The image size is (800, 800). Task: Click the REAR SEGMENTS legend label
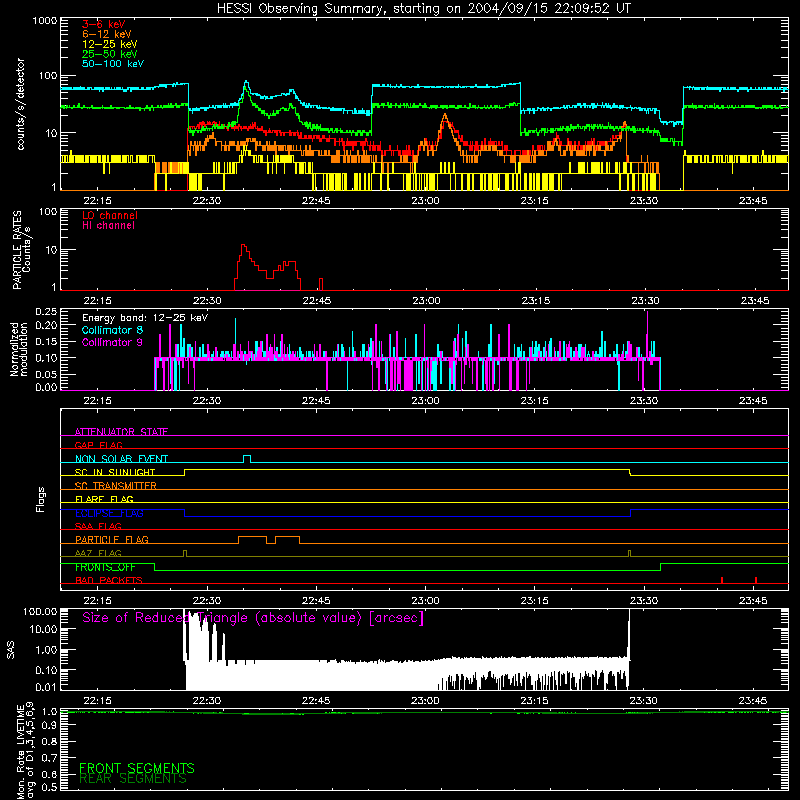(x=133, y=779)
